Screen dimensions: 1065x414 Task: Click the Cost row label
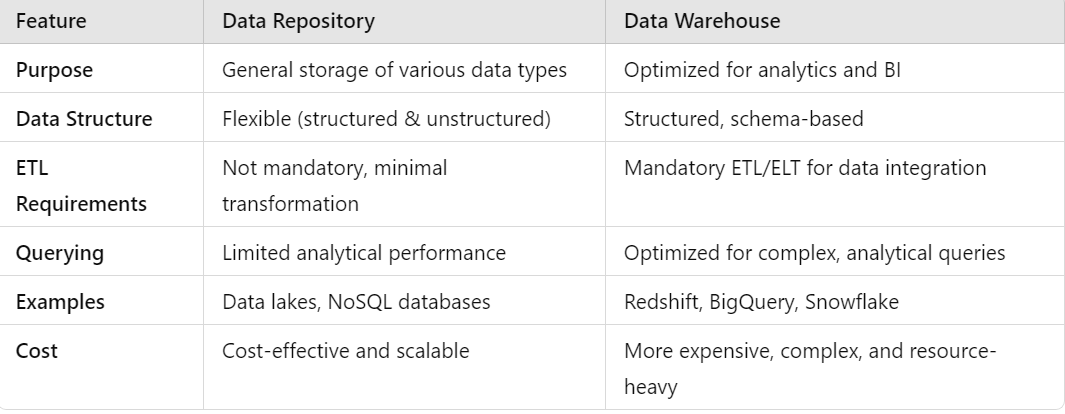[x=37, y=351]
